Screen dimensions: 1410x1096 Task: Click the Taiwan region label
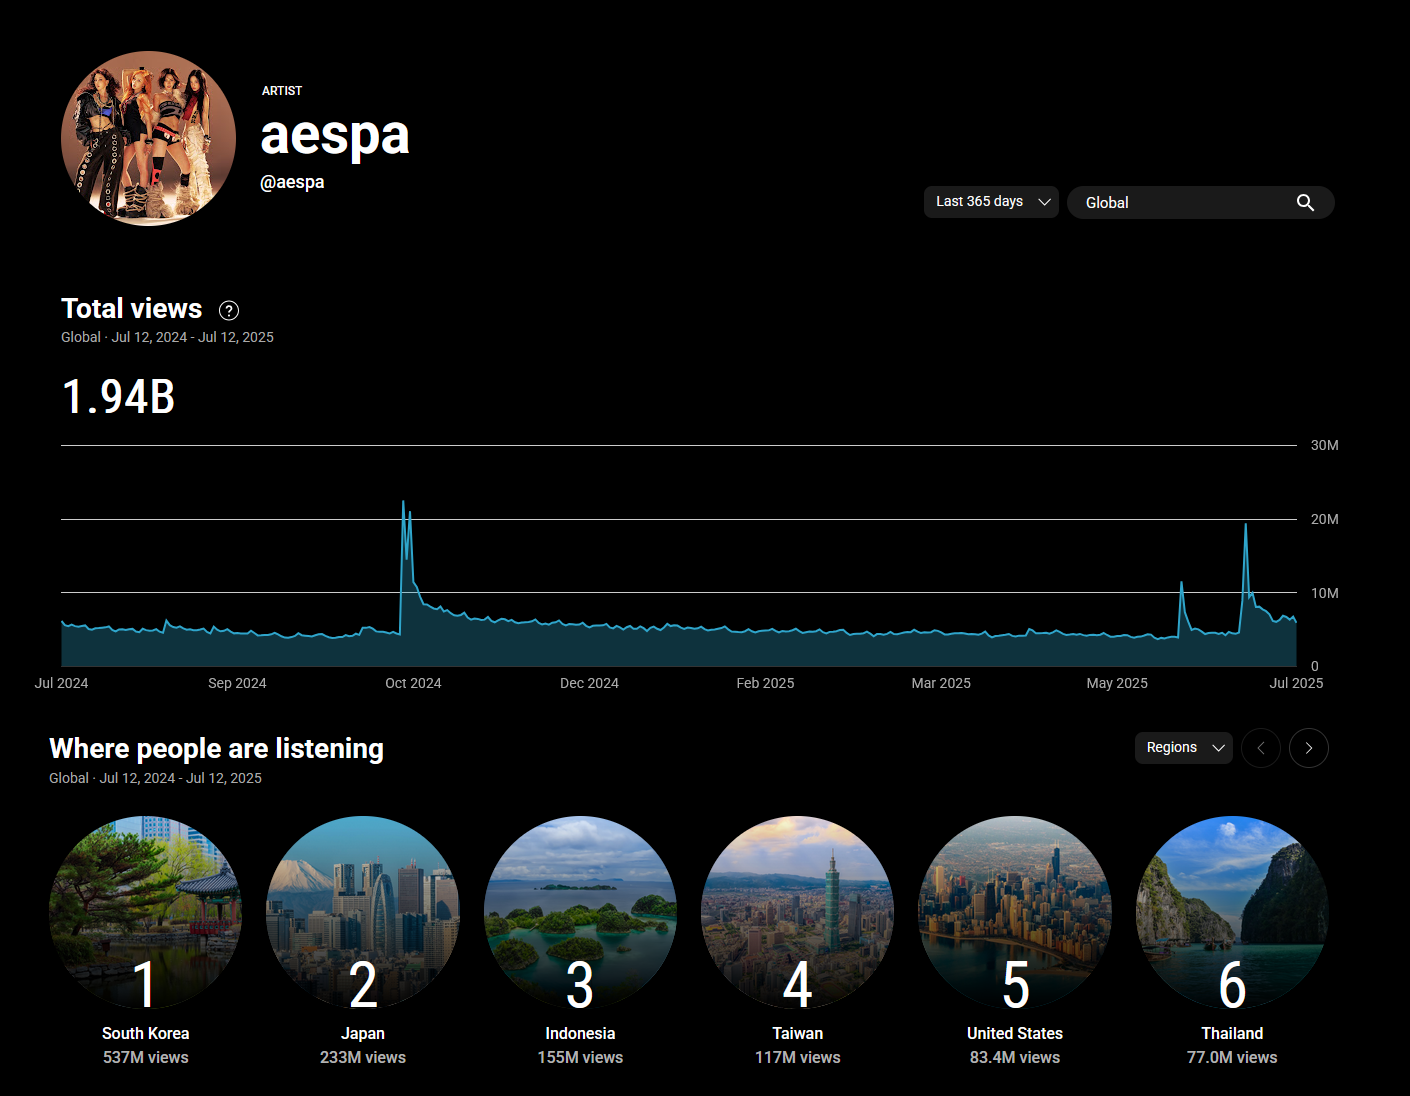pos(798,1034)
